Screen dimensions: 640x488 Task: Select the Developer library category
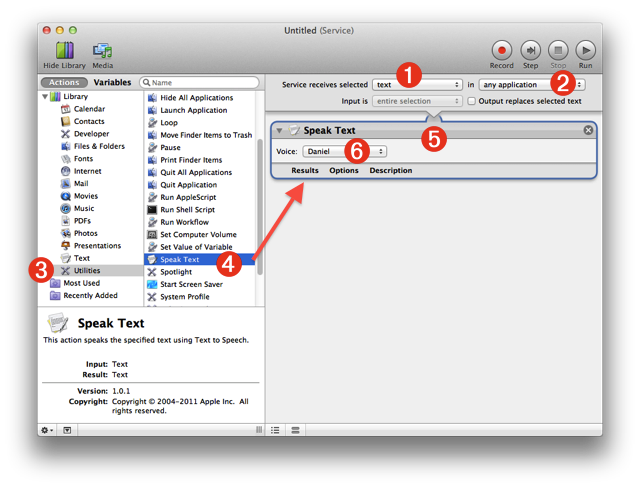click(x=91, y=134)
